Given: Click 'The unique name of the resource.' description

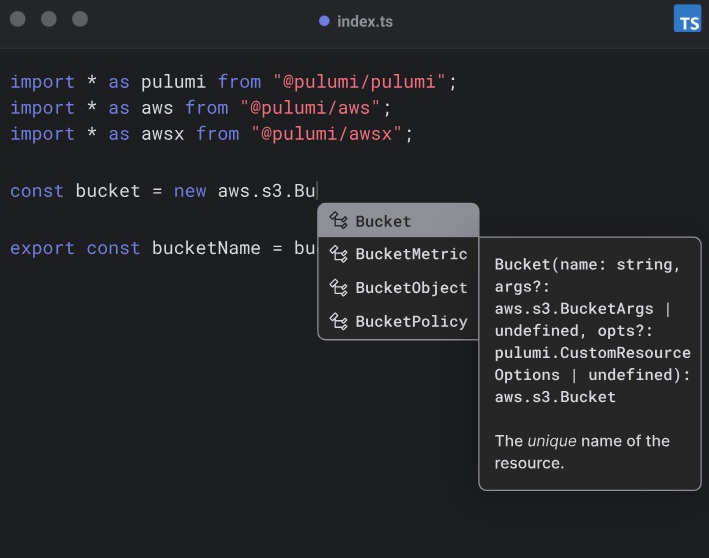Looking at the screenshot, I should click(582, 452).
